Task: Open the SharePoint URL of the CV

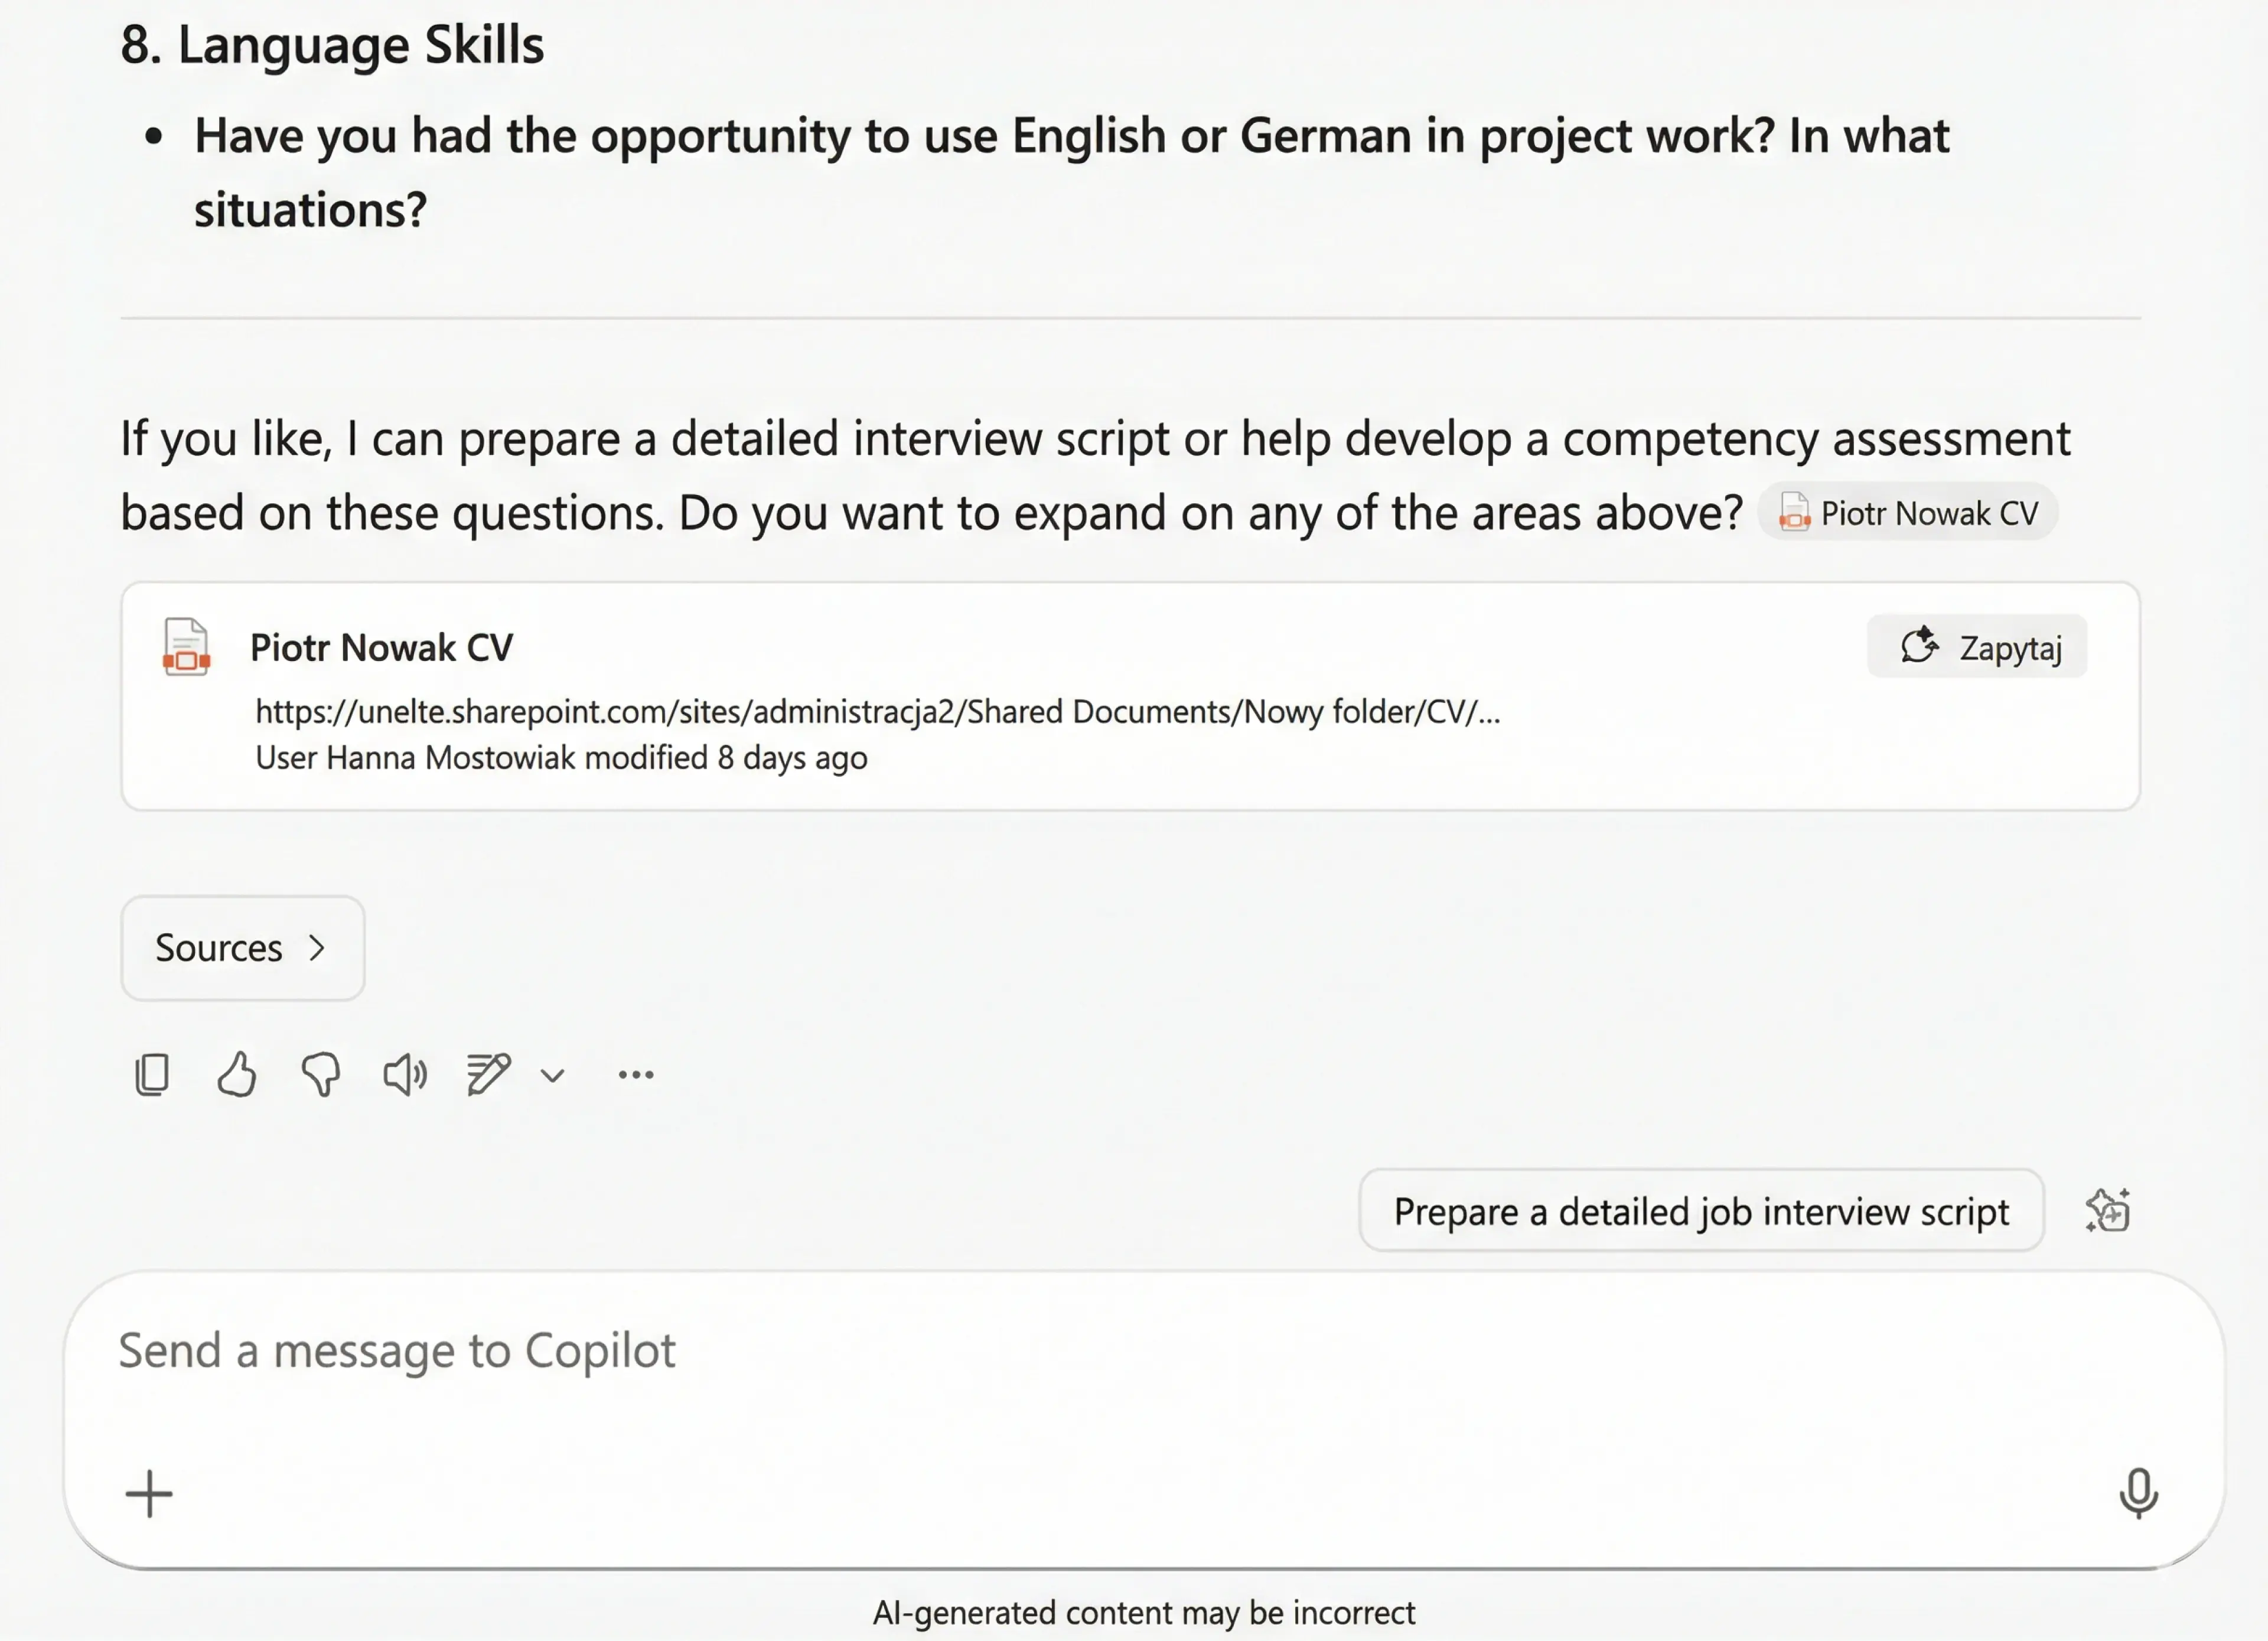Action: tap(877, 712)
